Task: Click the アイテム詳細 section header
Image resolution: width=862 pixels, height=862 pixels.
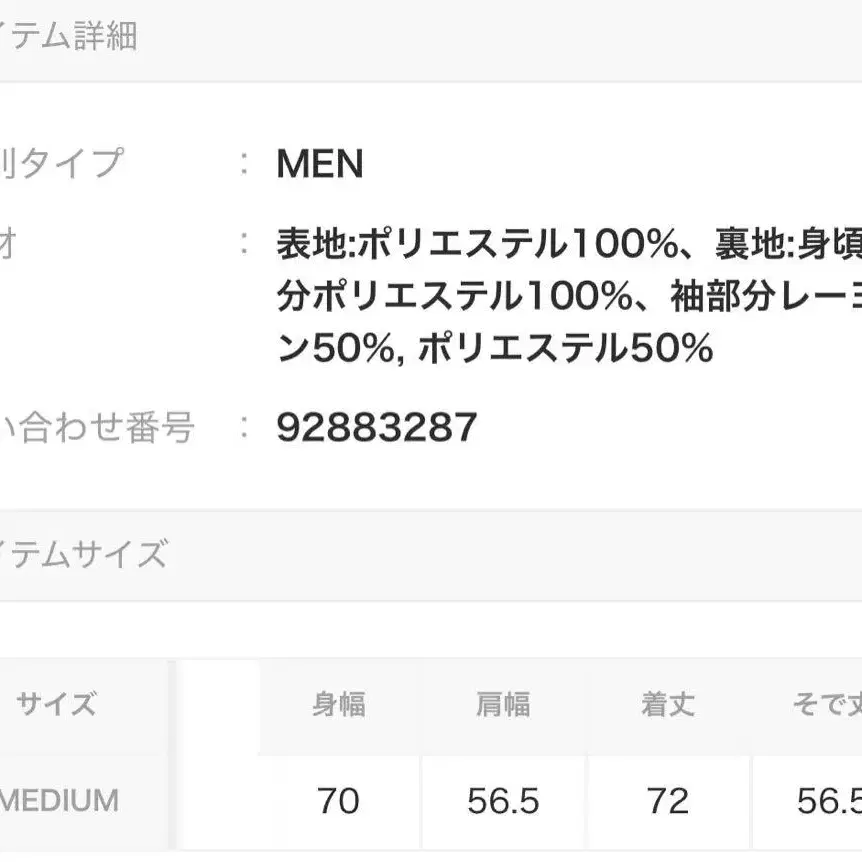Action: click(x=68, y=38)
